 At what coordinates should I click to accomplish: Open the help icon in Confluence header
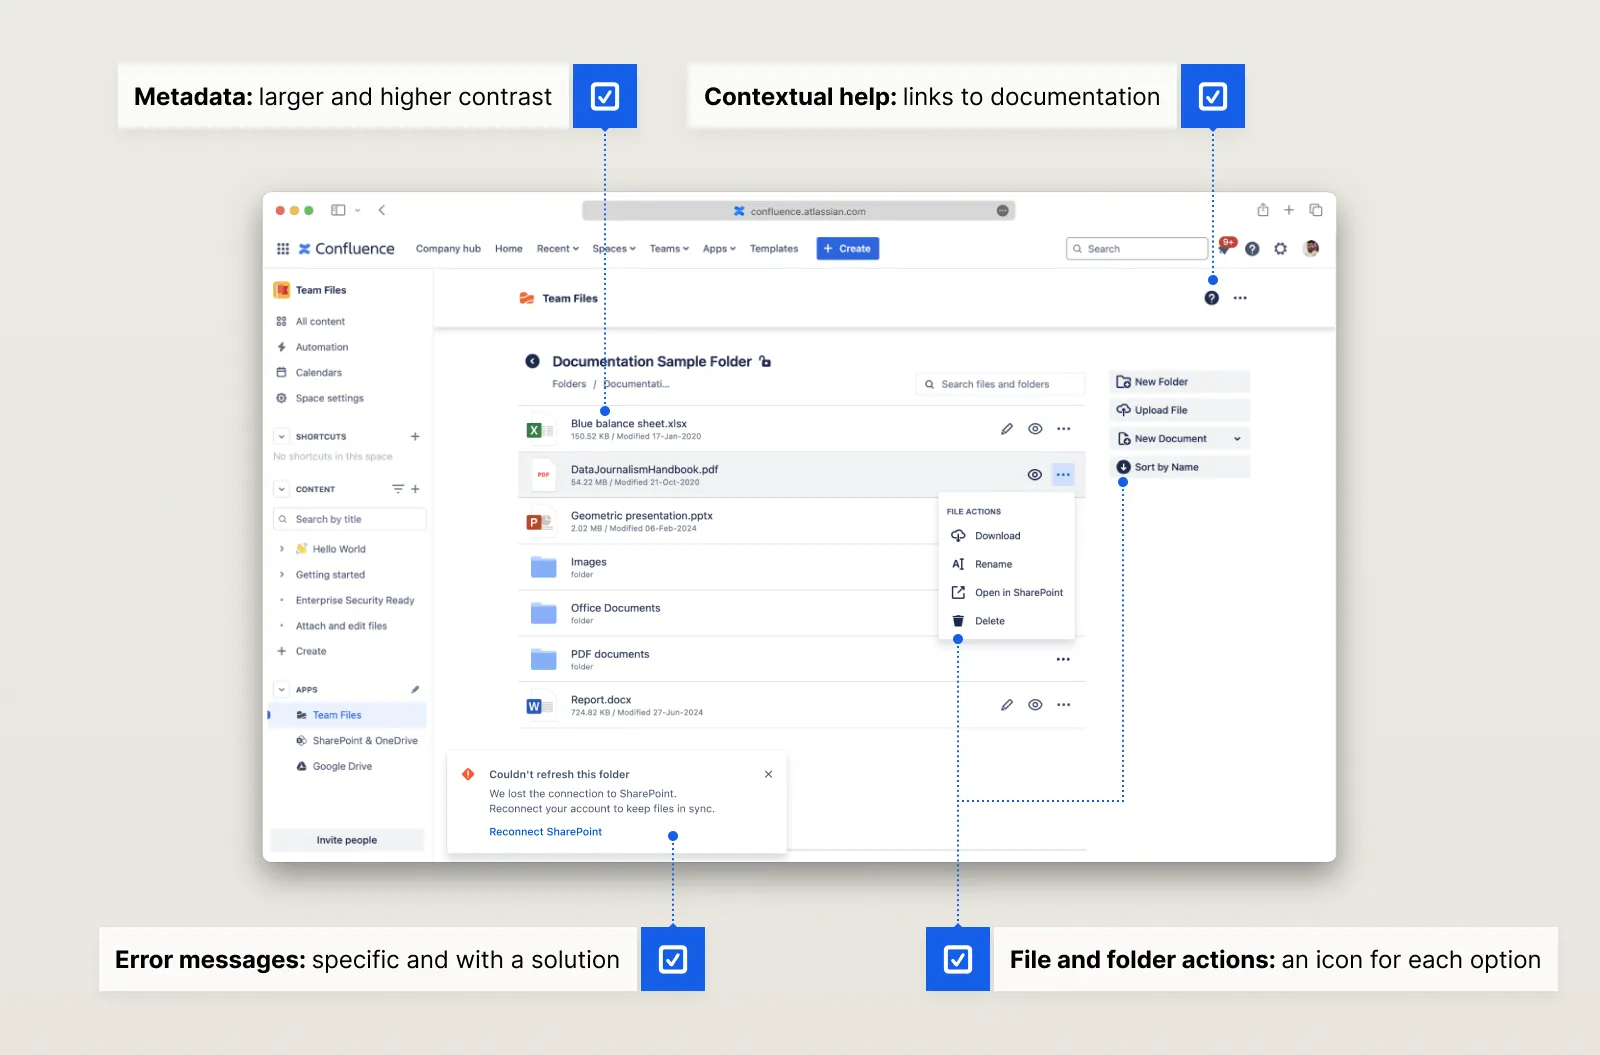[1252, 249]
